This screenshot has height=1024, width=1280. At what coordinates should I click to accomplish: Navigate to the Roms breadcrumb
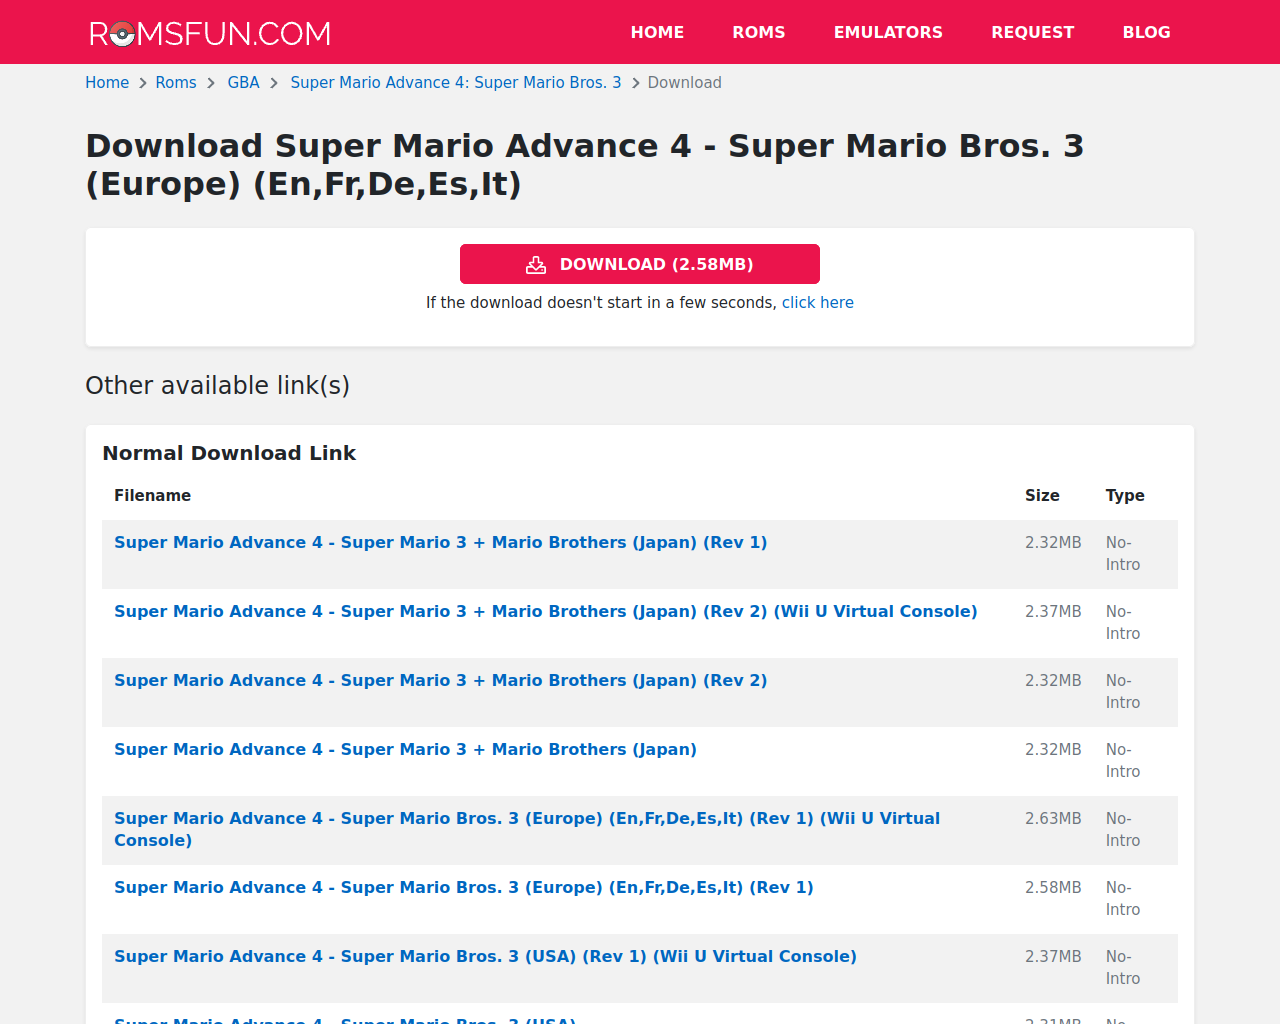(176, 83)
